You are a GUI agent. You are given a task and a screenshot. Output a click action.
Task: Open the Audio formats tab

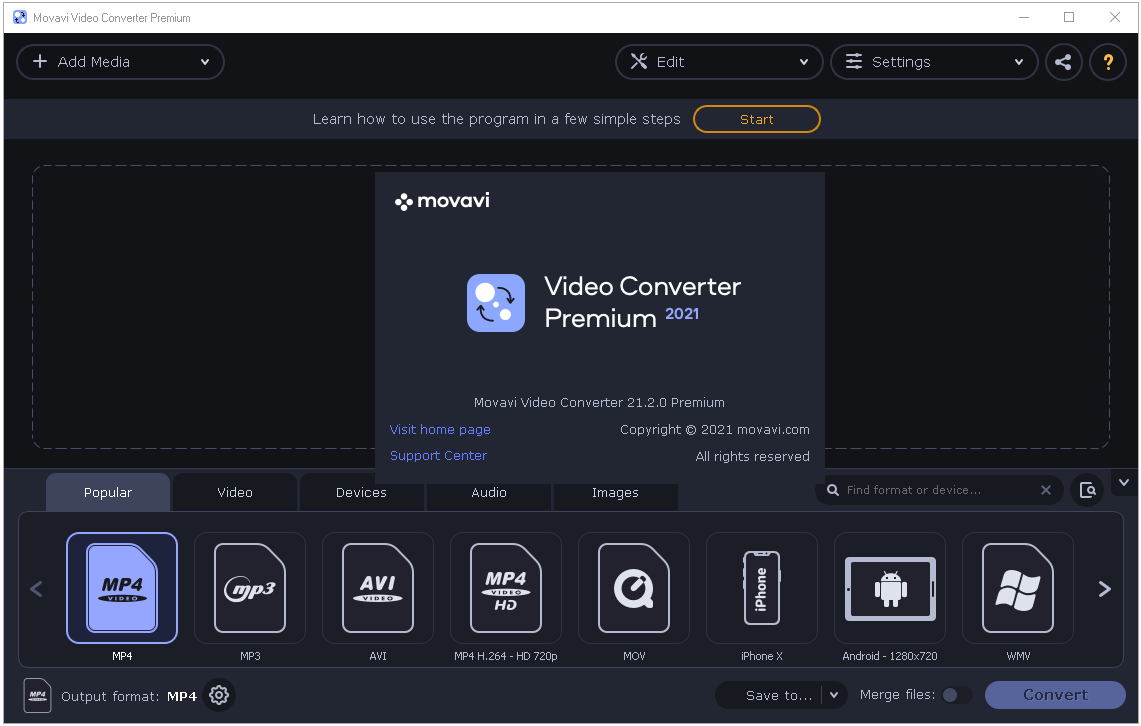coord(488,492)
